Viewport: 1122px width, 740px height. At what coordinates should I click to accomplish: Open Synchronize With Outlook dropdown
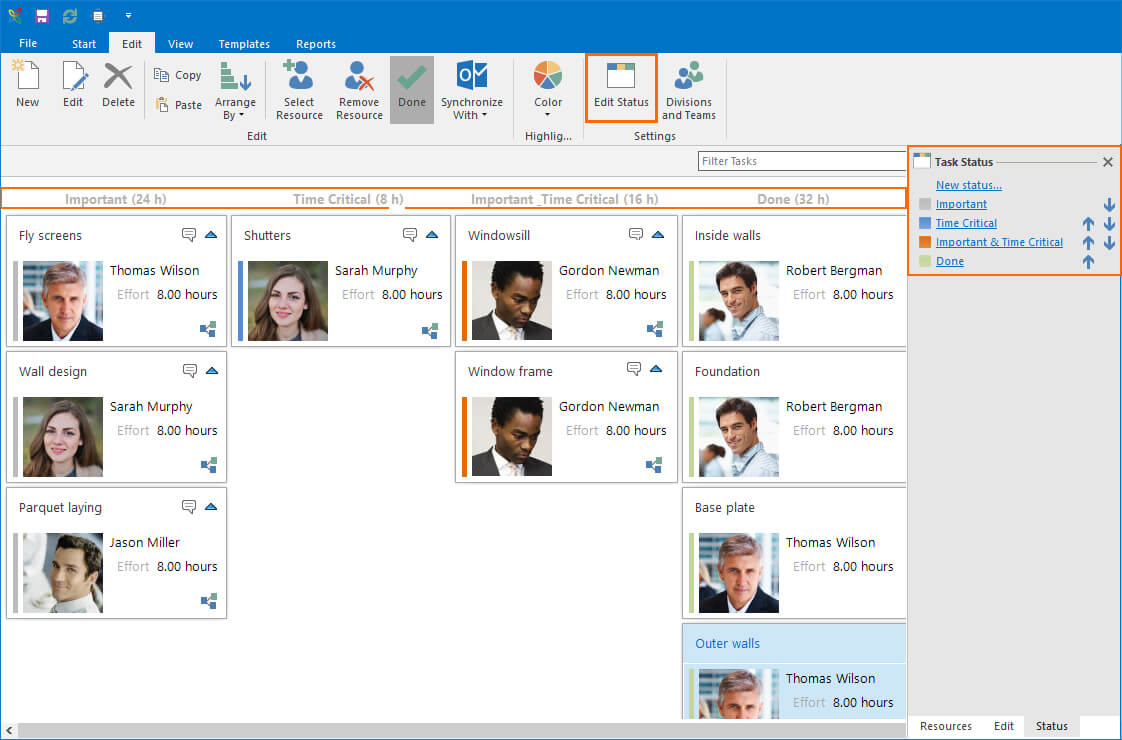[472, 90]
